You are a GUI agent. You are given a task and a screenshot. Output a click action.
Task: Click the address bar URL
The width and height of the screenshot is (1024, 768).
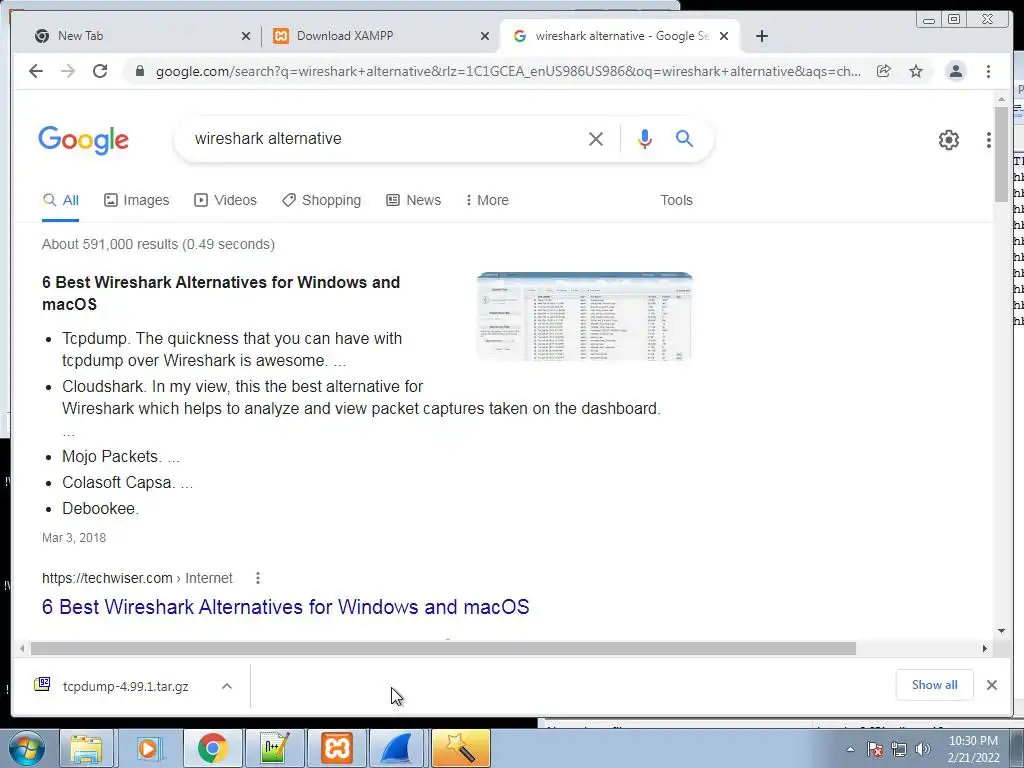coord(508,71)
